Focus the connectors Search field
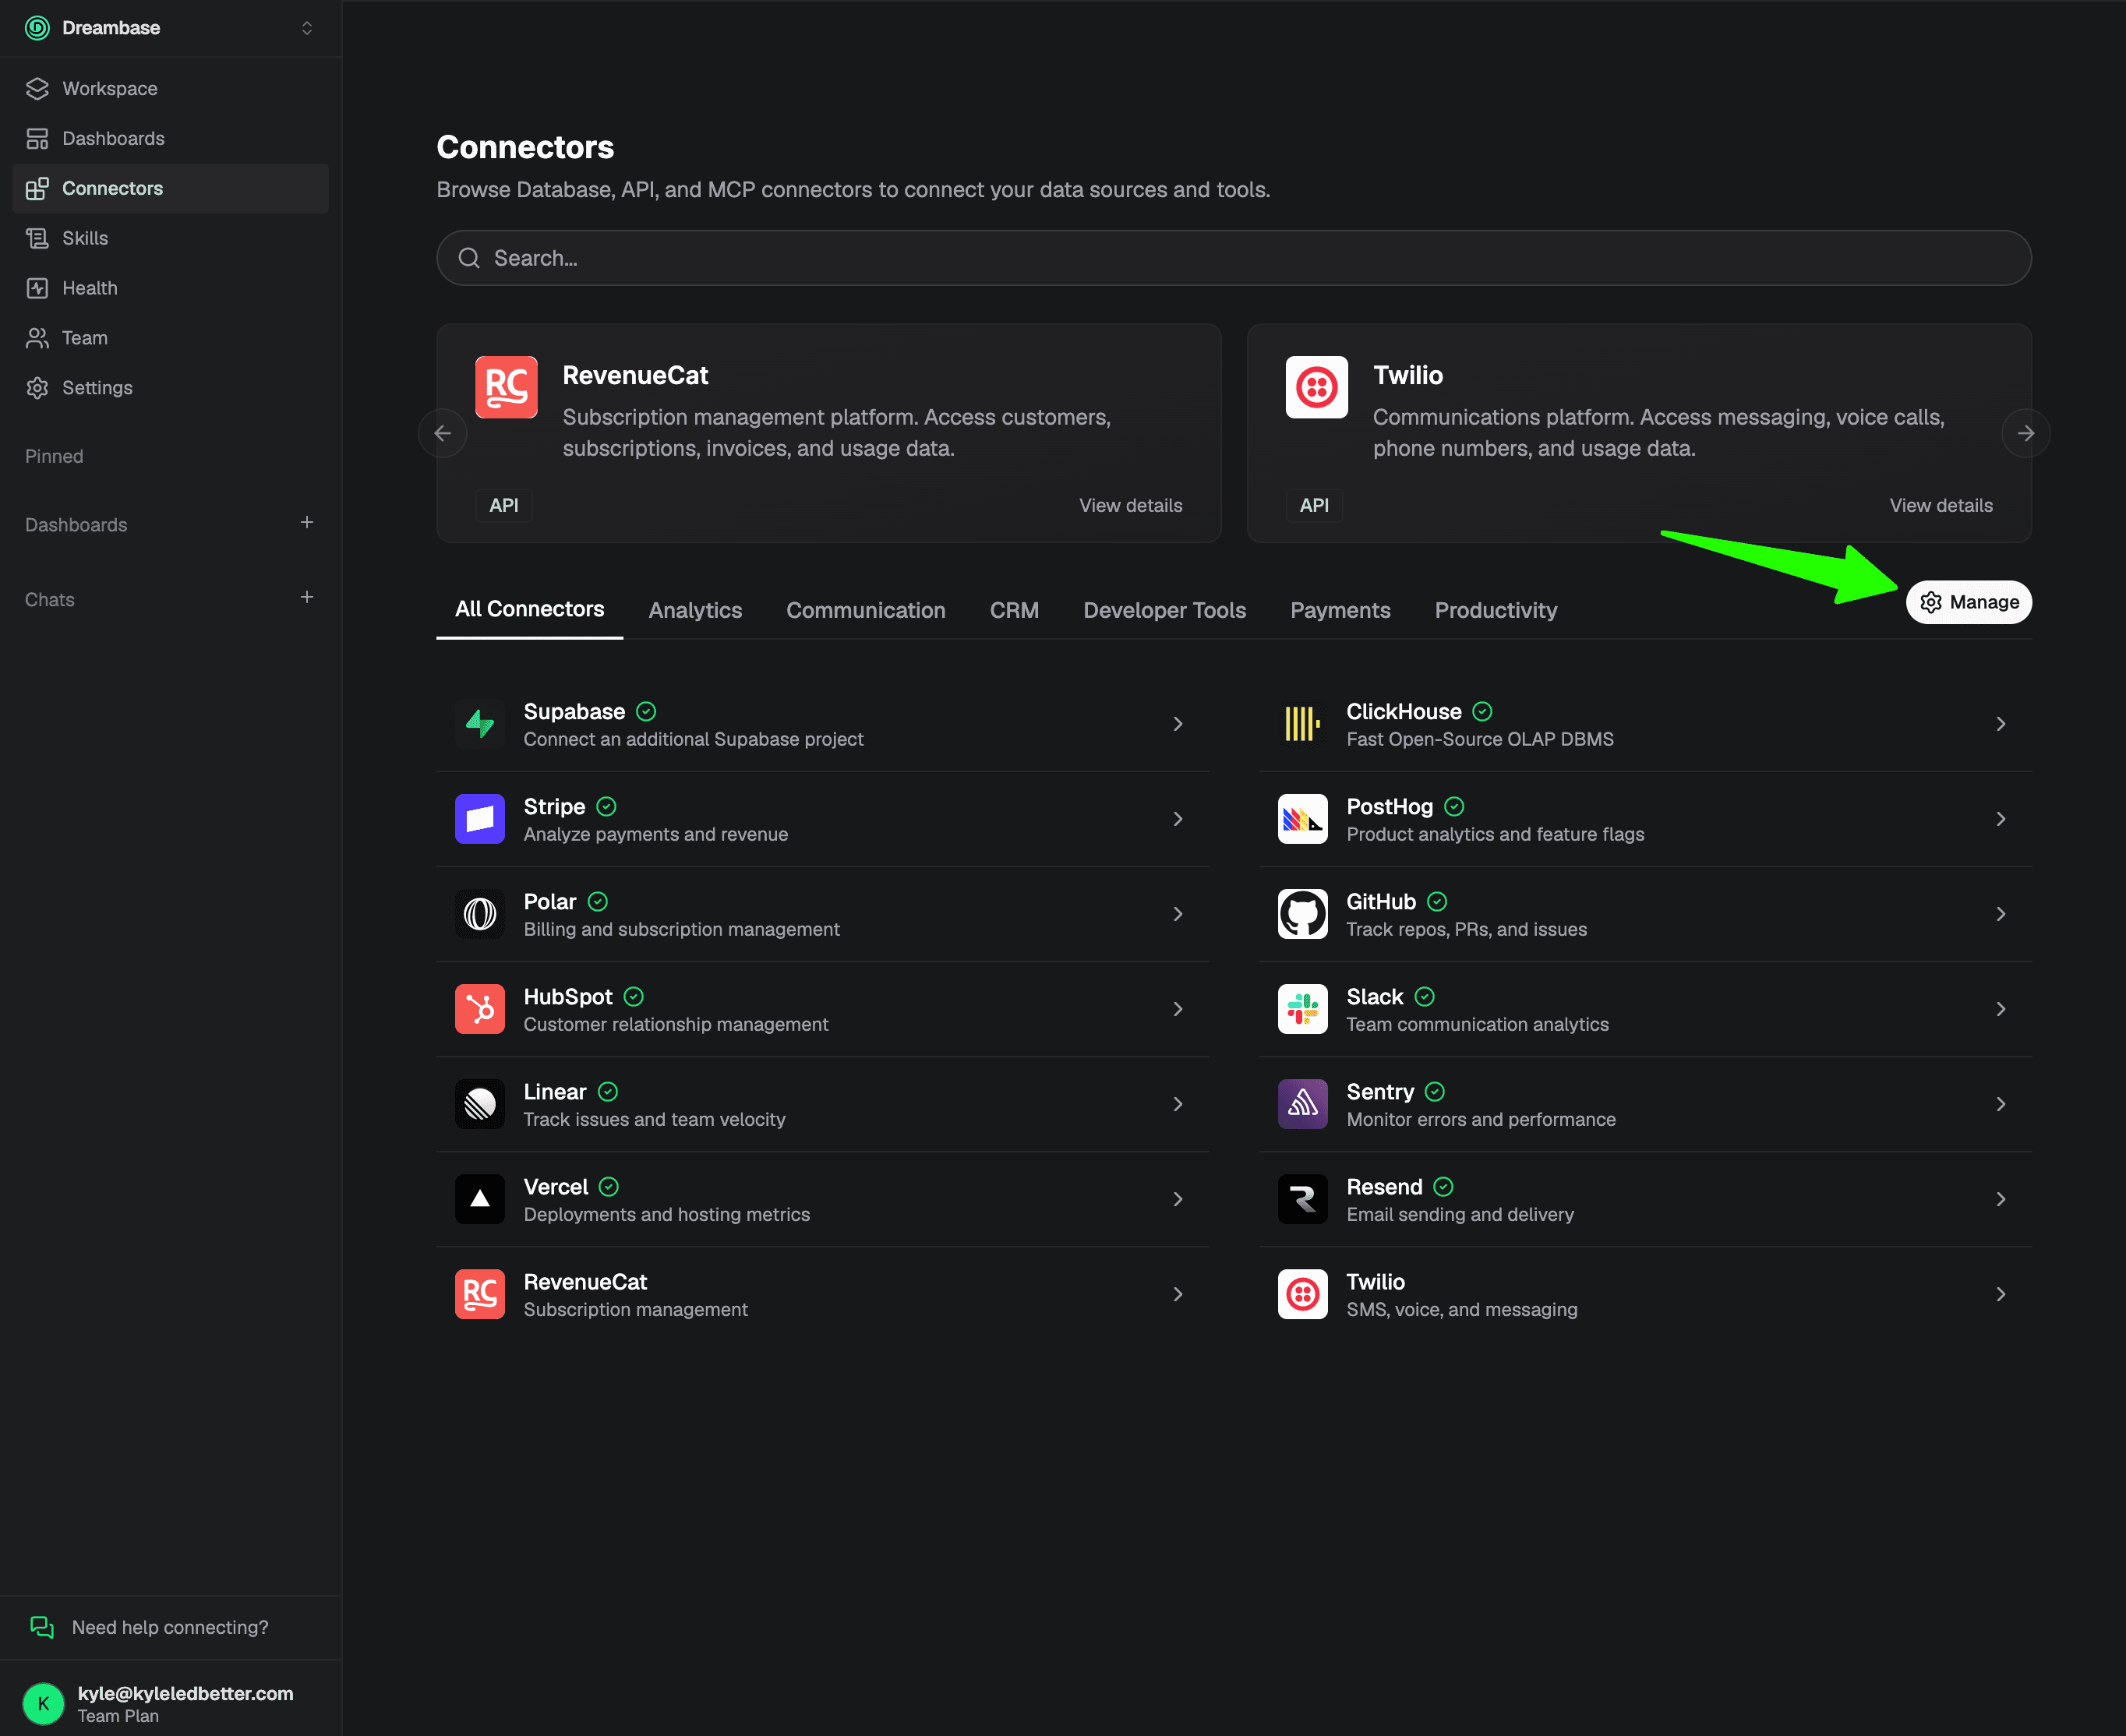This screenshot has width=2126, height=1736. point(1234,258)
